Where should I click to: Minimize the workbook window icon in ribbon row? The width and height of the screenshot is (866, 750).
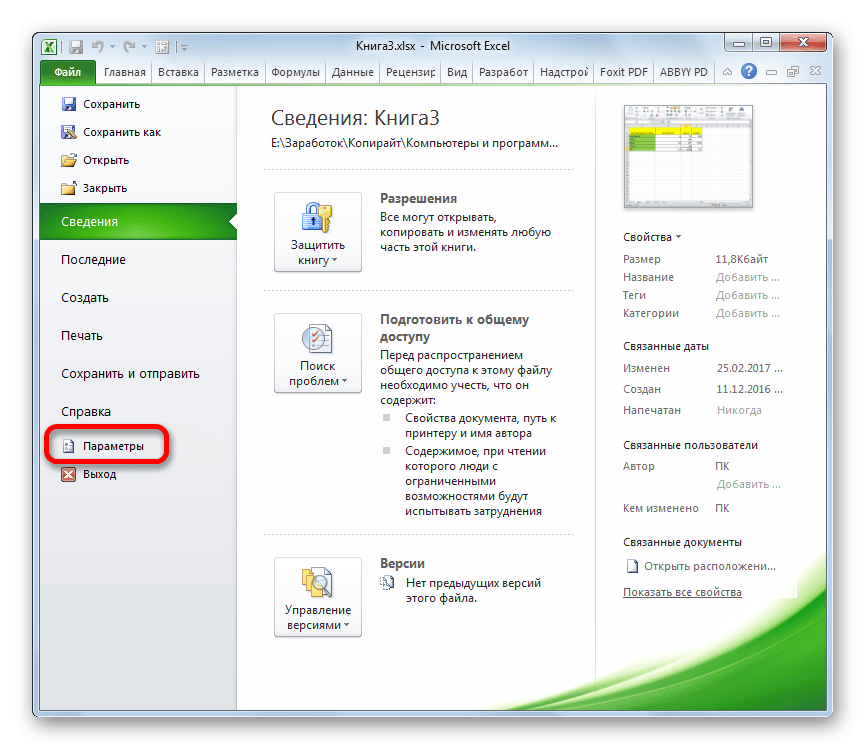point(772,72)
